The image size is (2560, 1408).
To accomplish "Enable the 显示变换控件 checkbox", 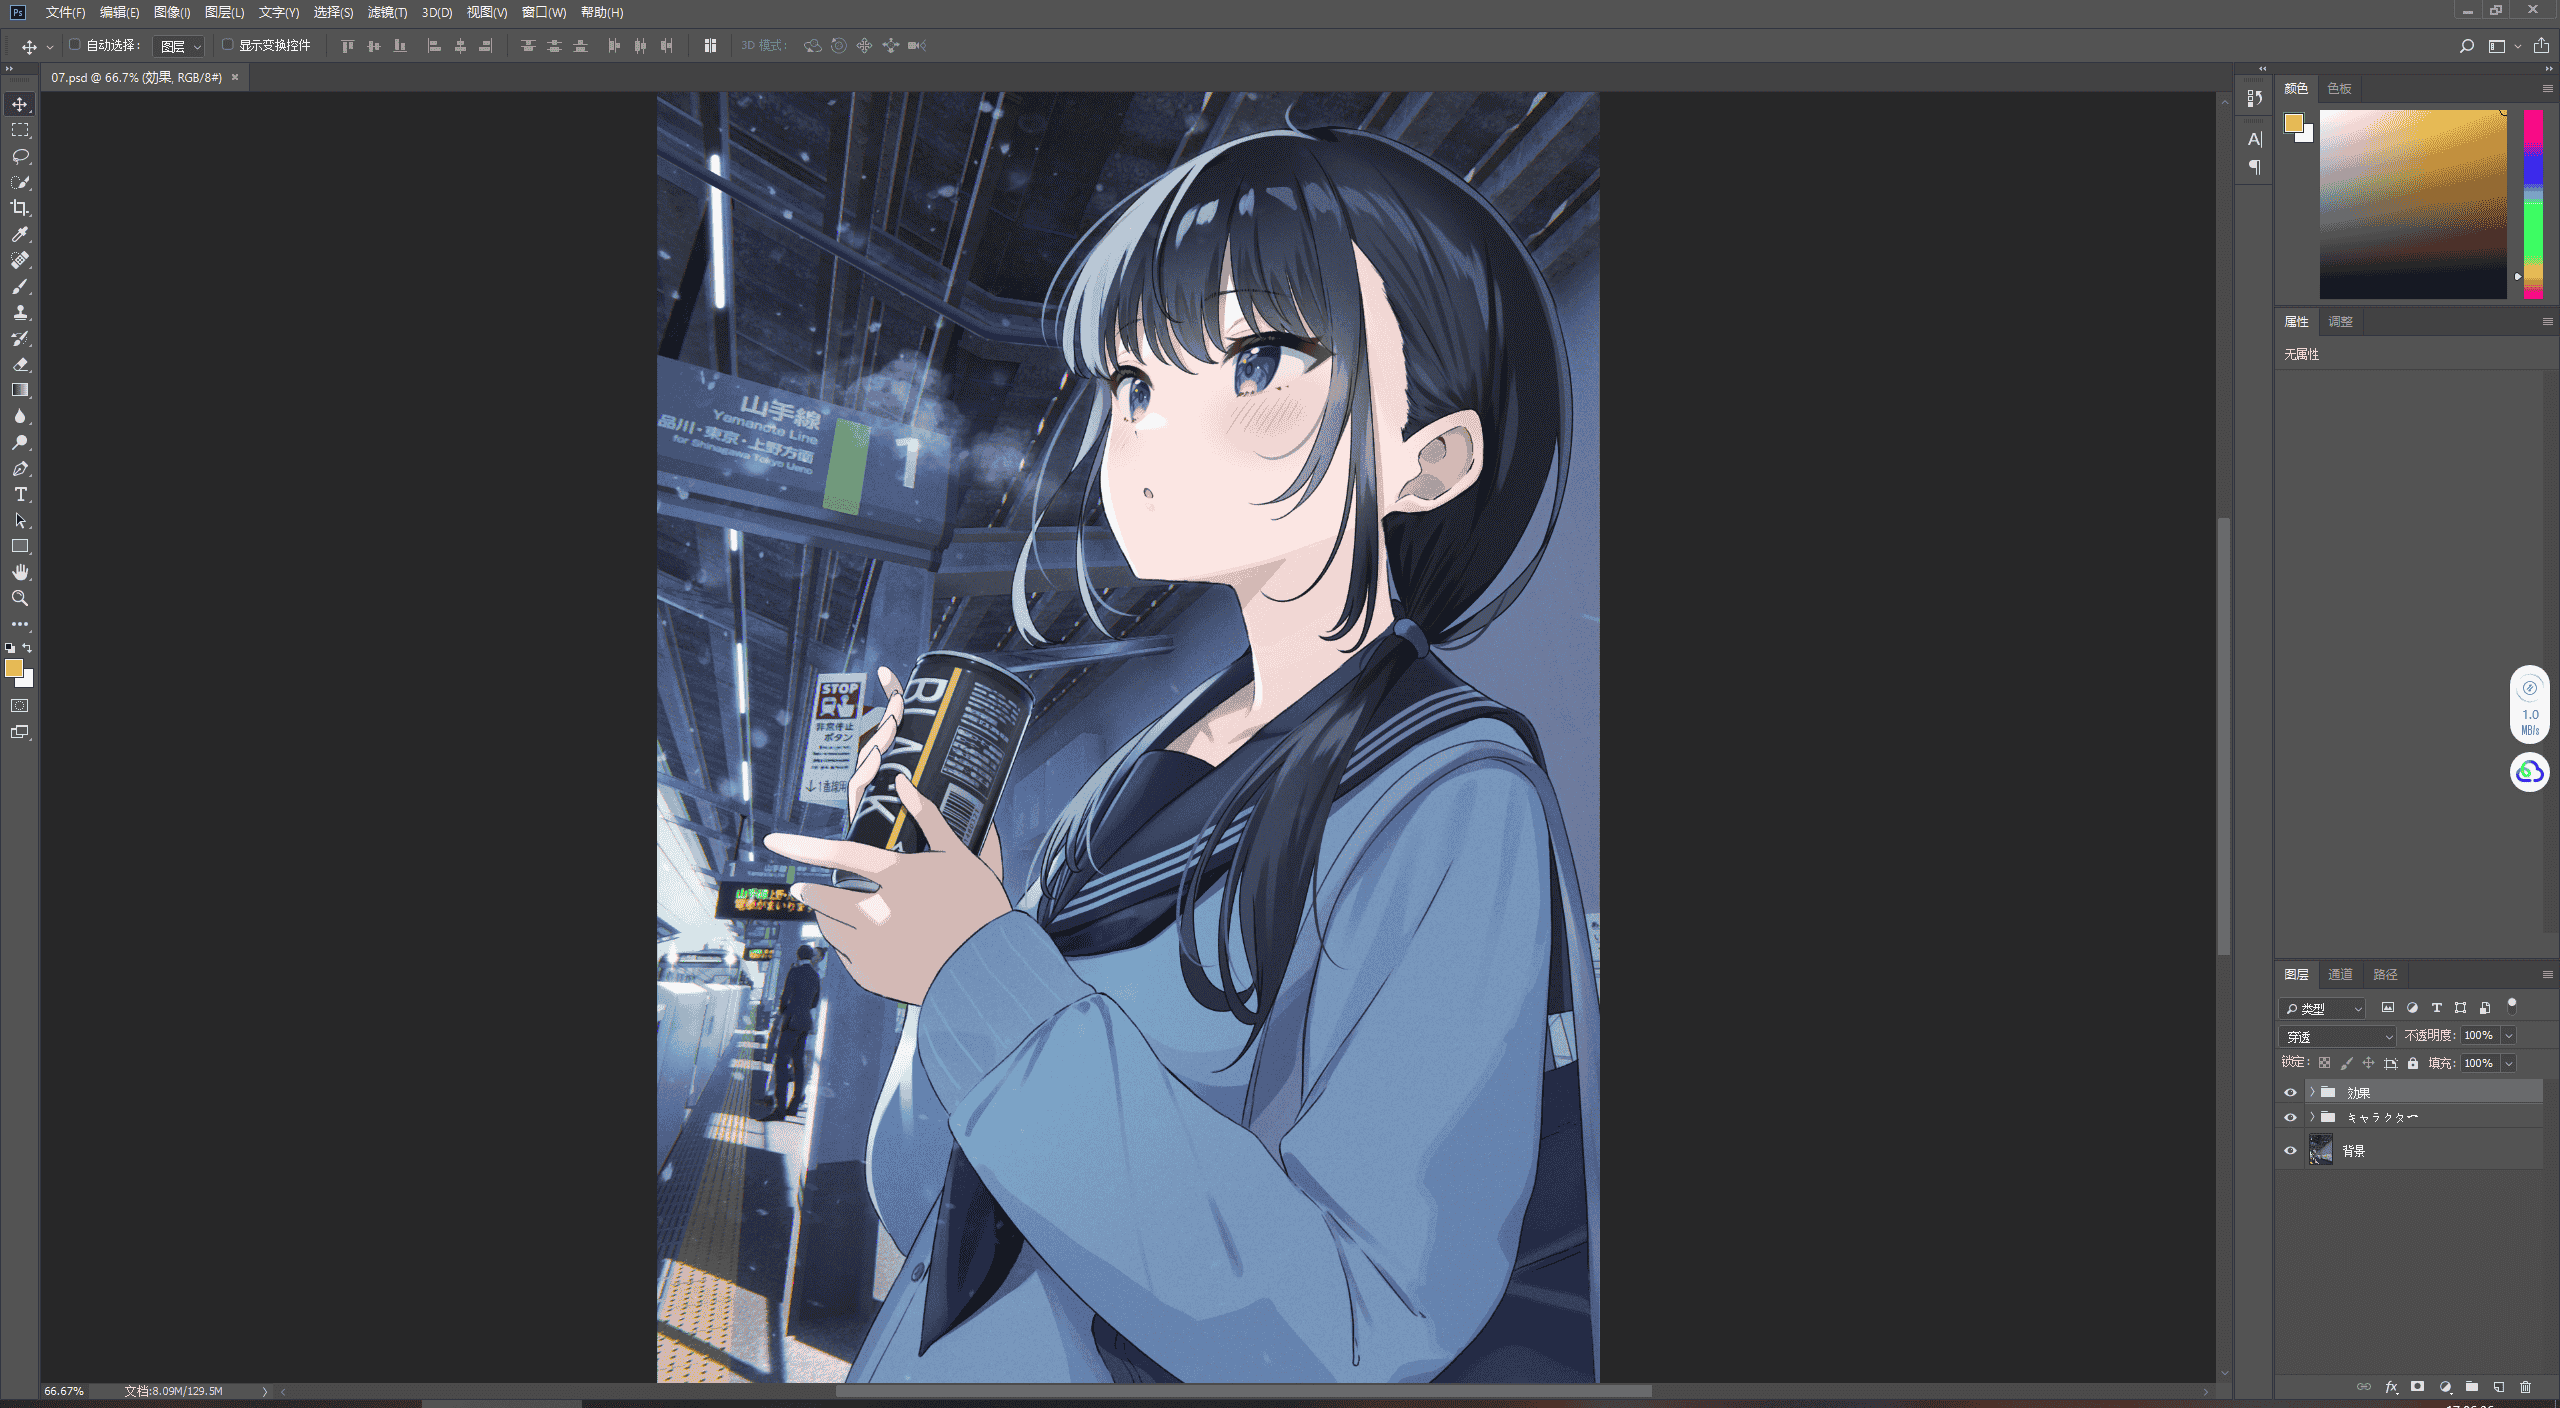I will click(x=227, y=45).
